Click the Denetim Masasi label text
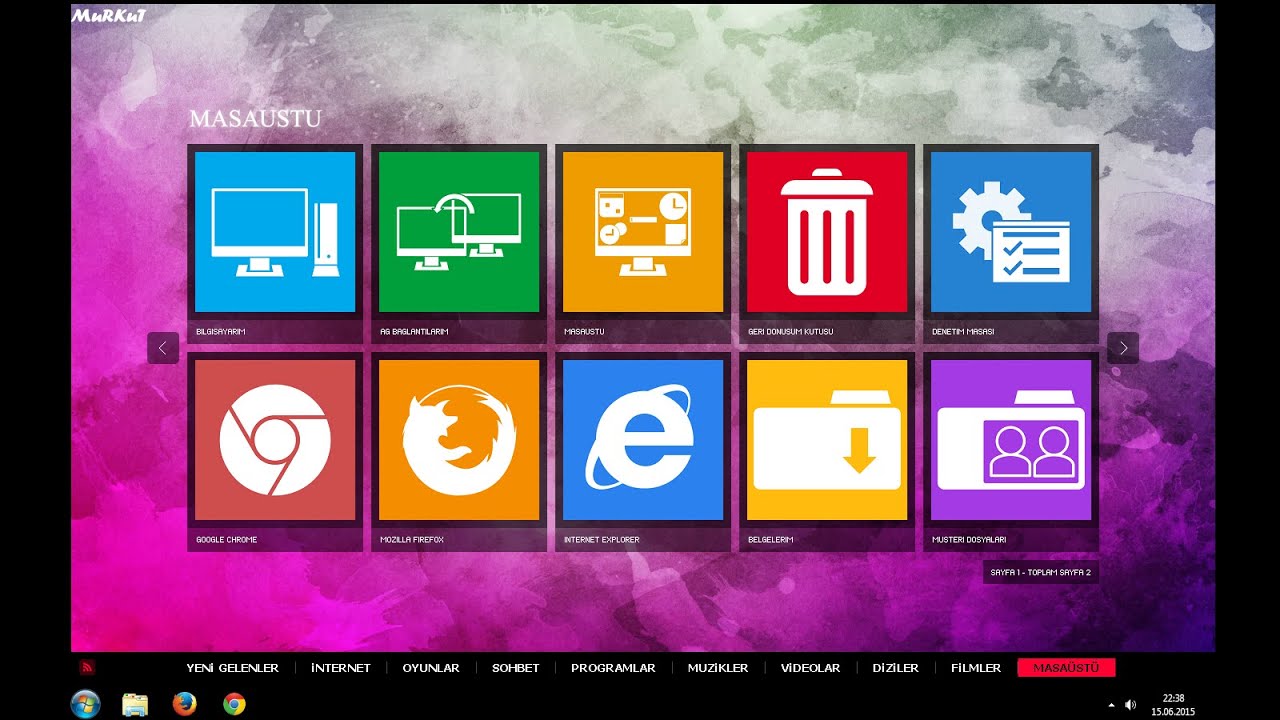1280x720 pixels. [x=963, y=331]
